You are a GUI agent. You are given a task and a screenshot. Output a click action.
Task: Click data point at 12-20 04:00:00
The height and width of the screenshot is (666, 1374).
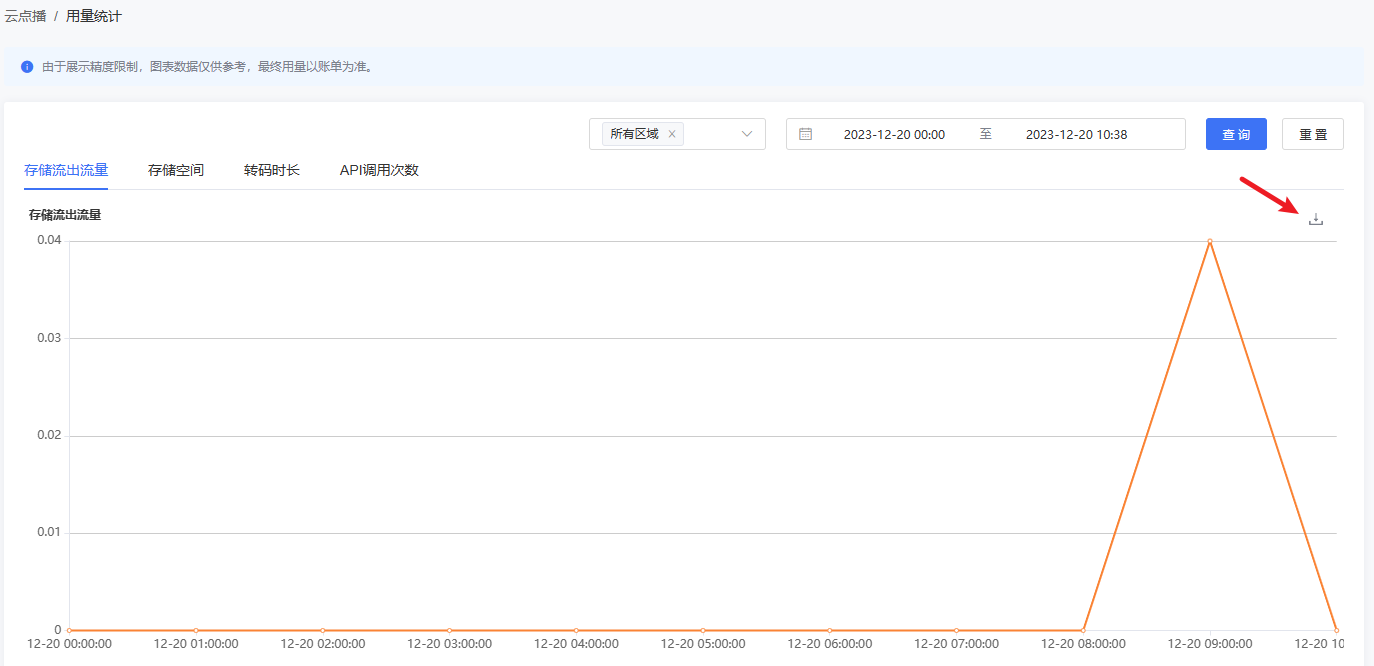click(576, 630)
